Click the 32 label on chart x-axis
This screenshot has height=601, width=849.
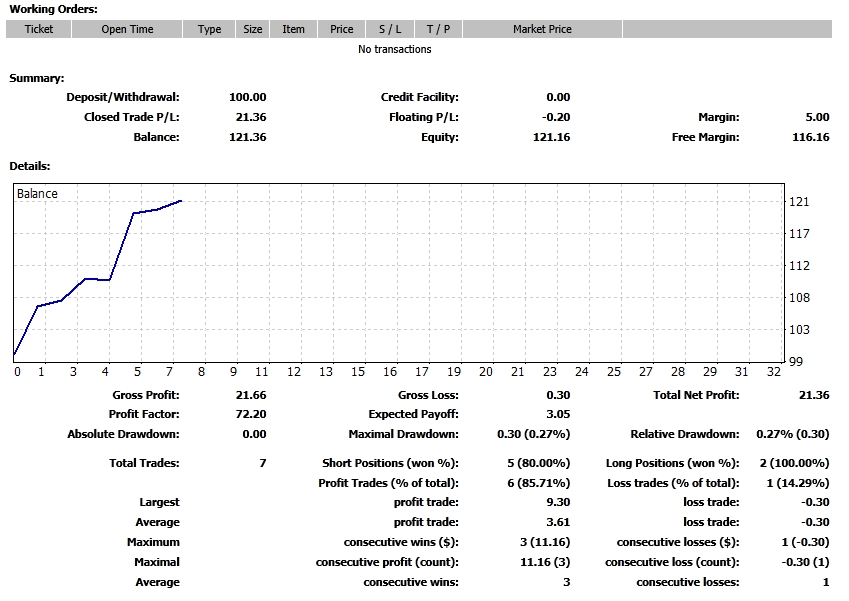click(774, 372)
